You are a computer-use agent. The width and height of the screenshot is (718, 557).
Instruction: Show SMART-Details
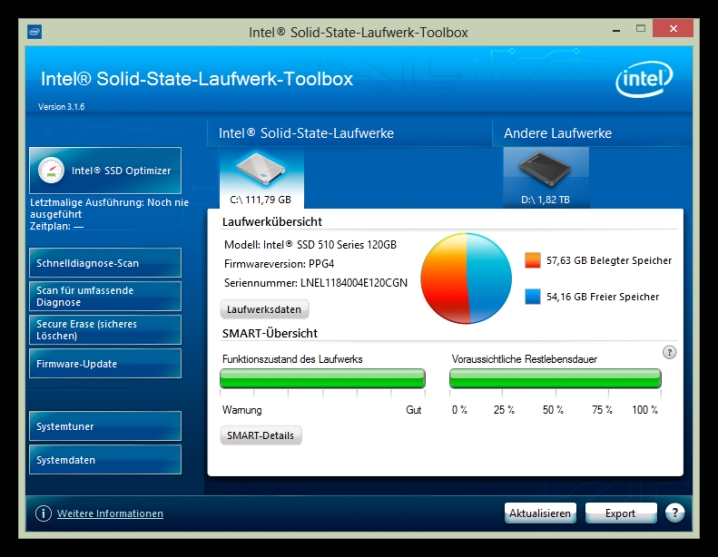tap(260, 435)
